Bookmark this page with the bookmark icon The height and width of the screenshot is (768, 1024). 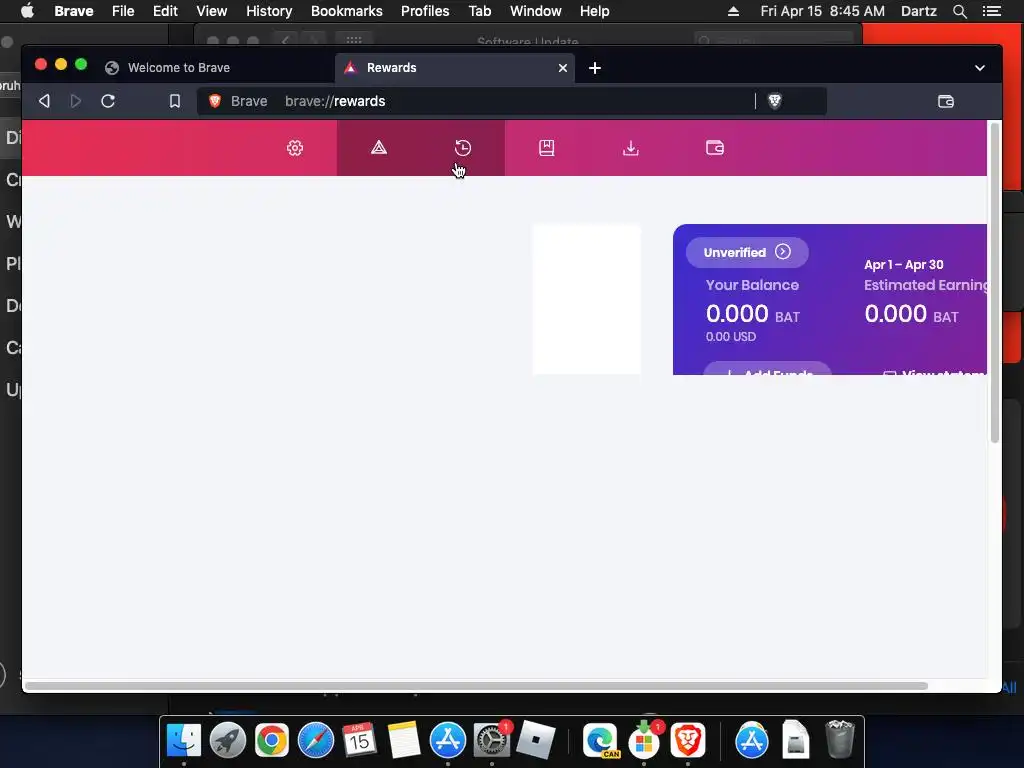(x=174, y=101)
